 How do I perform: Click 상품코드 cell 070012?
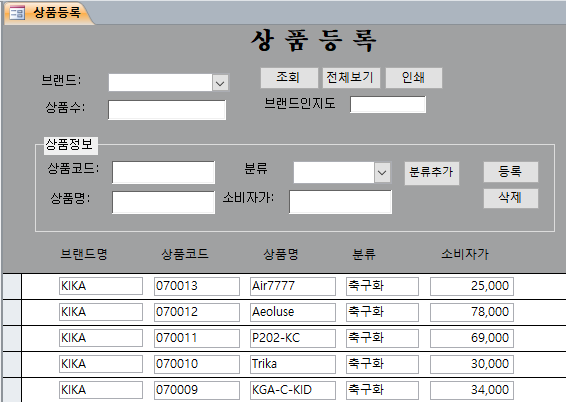(197, 312)
